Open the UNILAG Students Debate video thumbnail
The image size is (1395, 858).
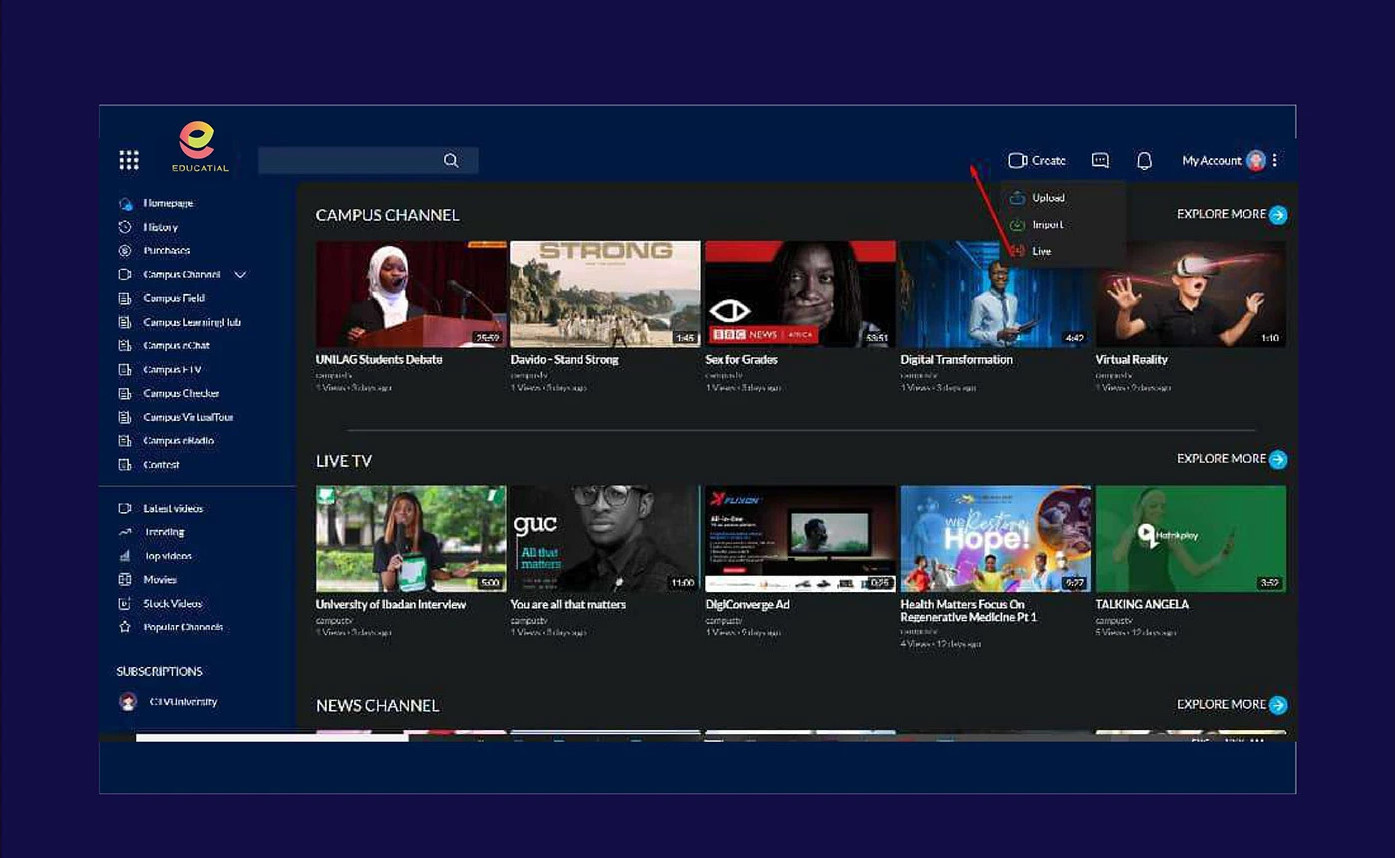pos(410,294)
